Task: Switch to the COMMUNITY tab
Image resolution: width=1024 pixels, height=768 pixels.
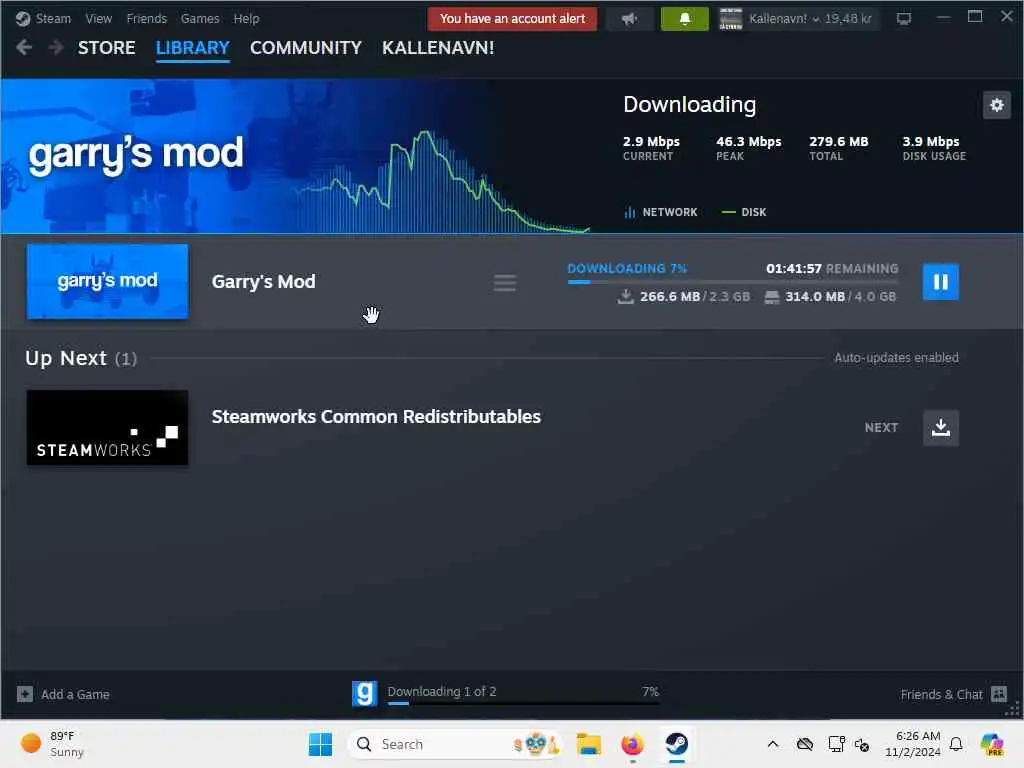Action: (x=306, y=48)
